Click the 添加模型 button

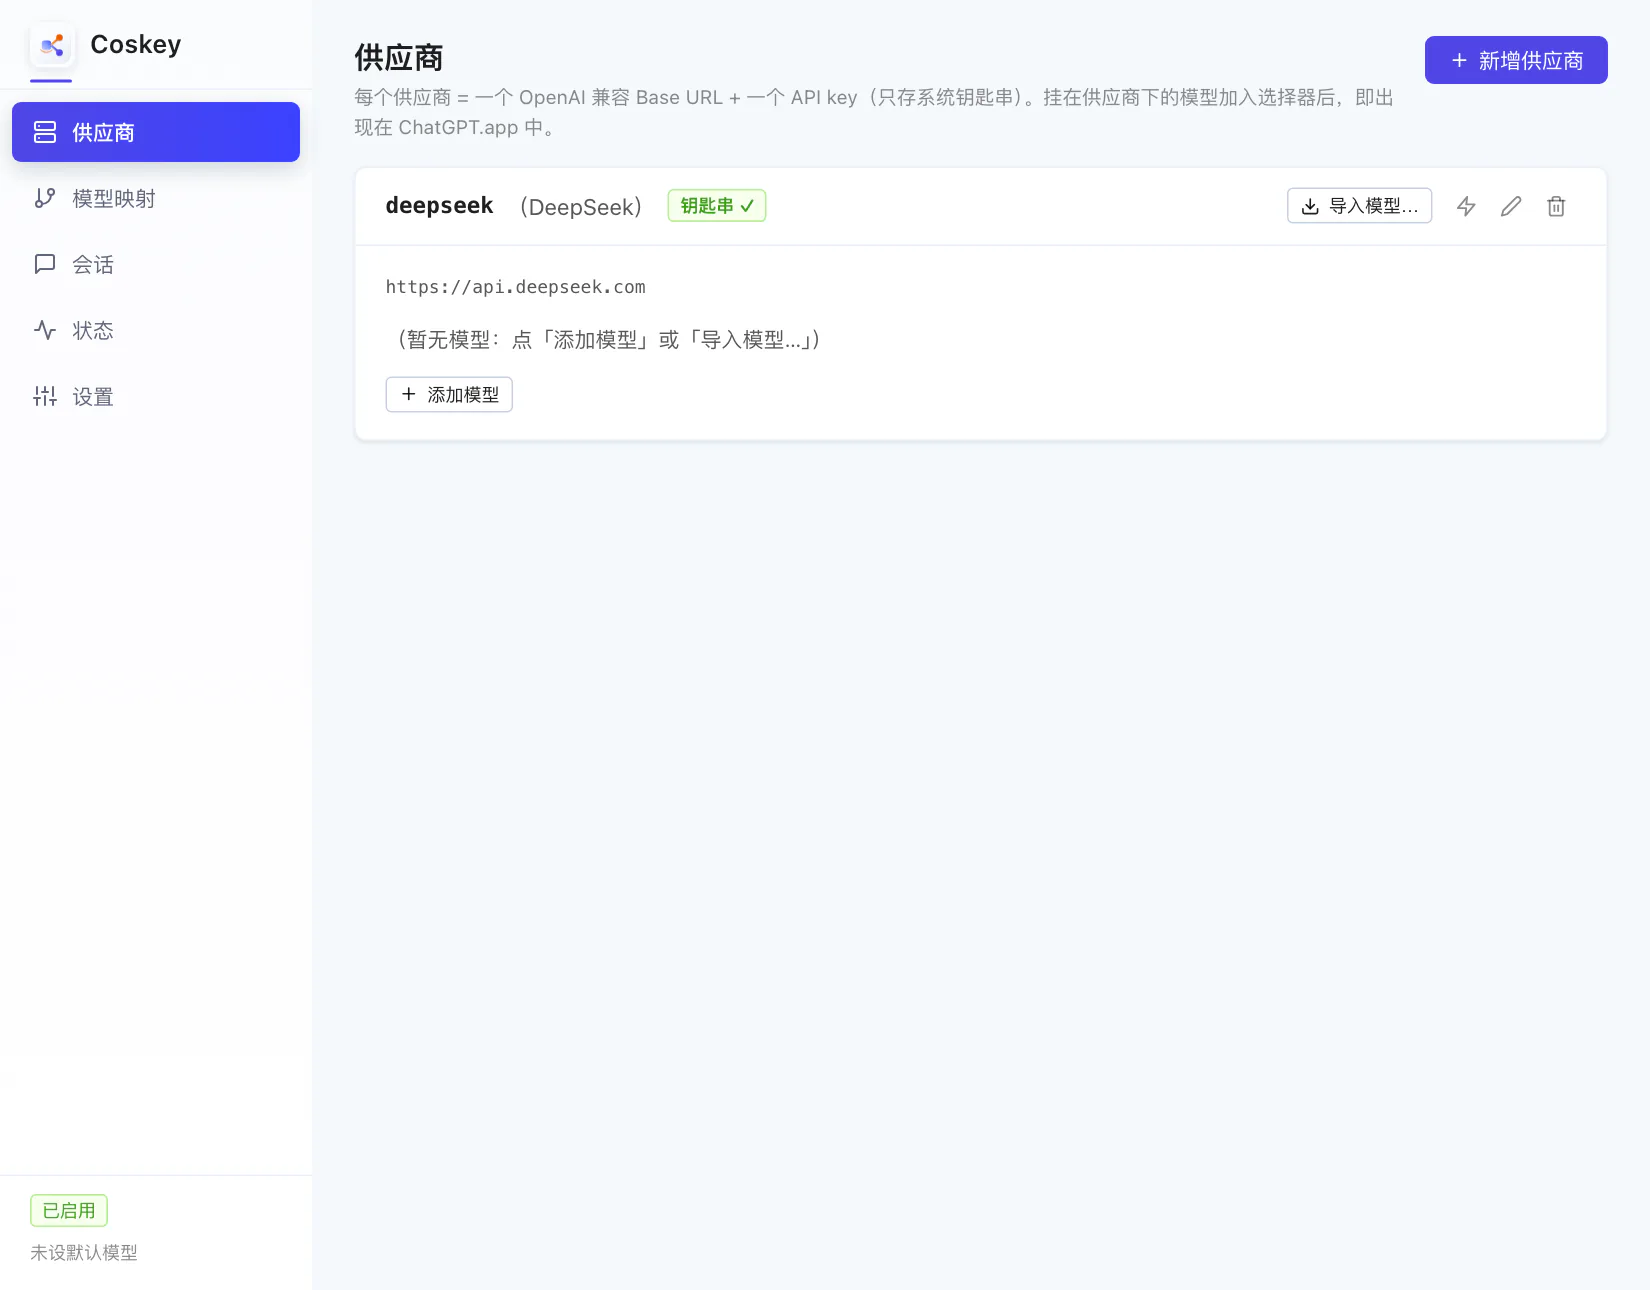pos(449,394)
